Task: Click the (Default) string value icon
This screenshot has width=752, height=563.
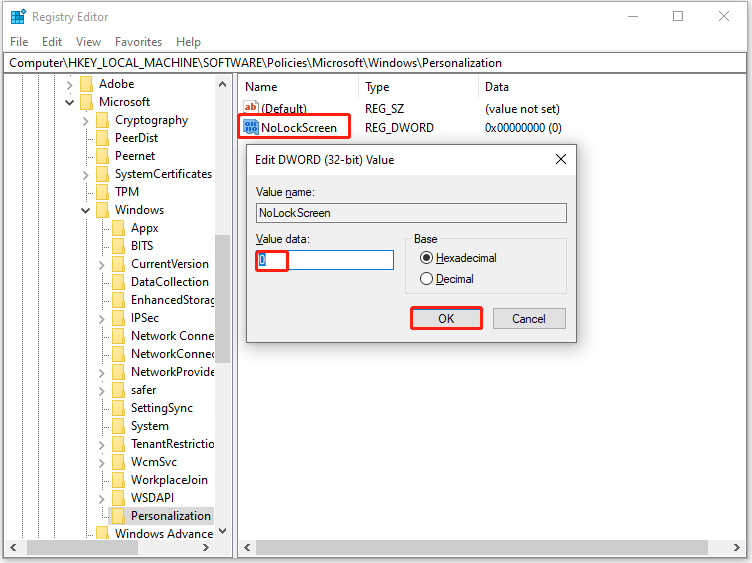Action: (250, 107)
